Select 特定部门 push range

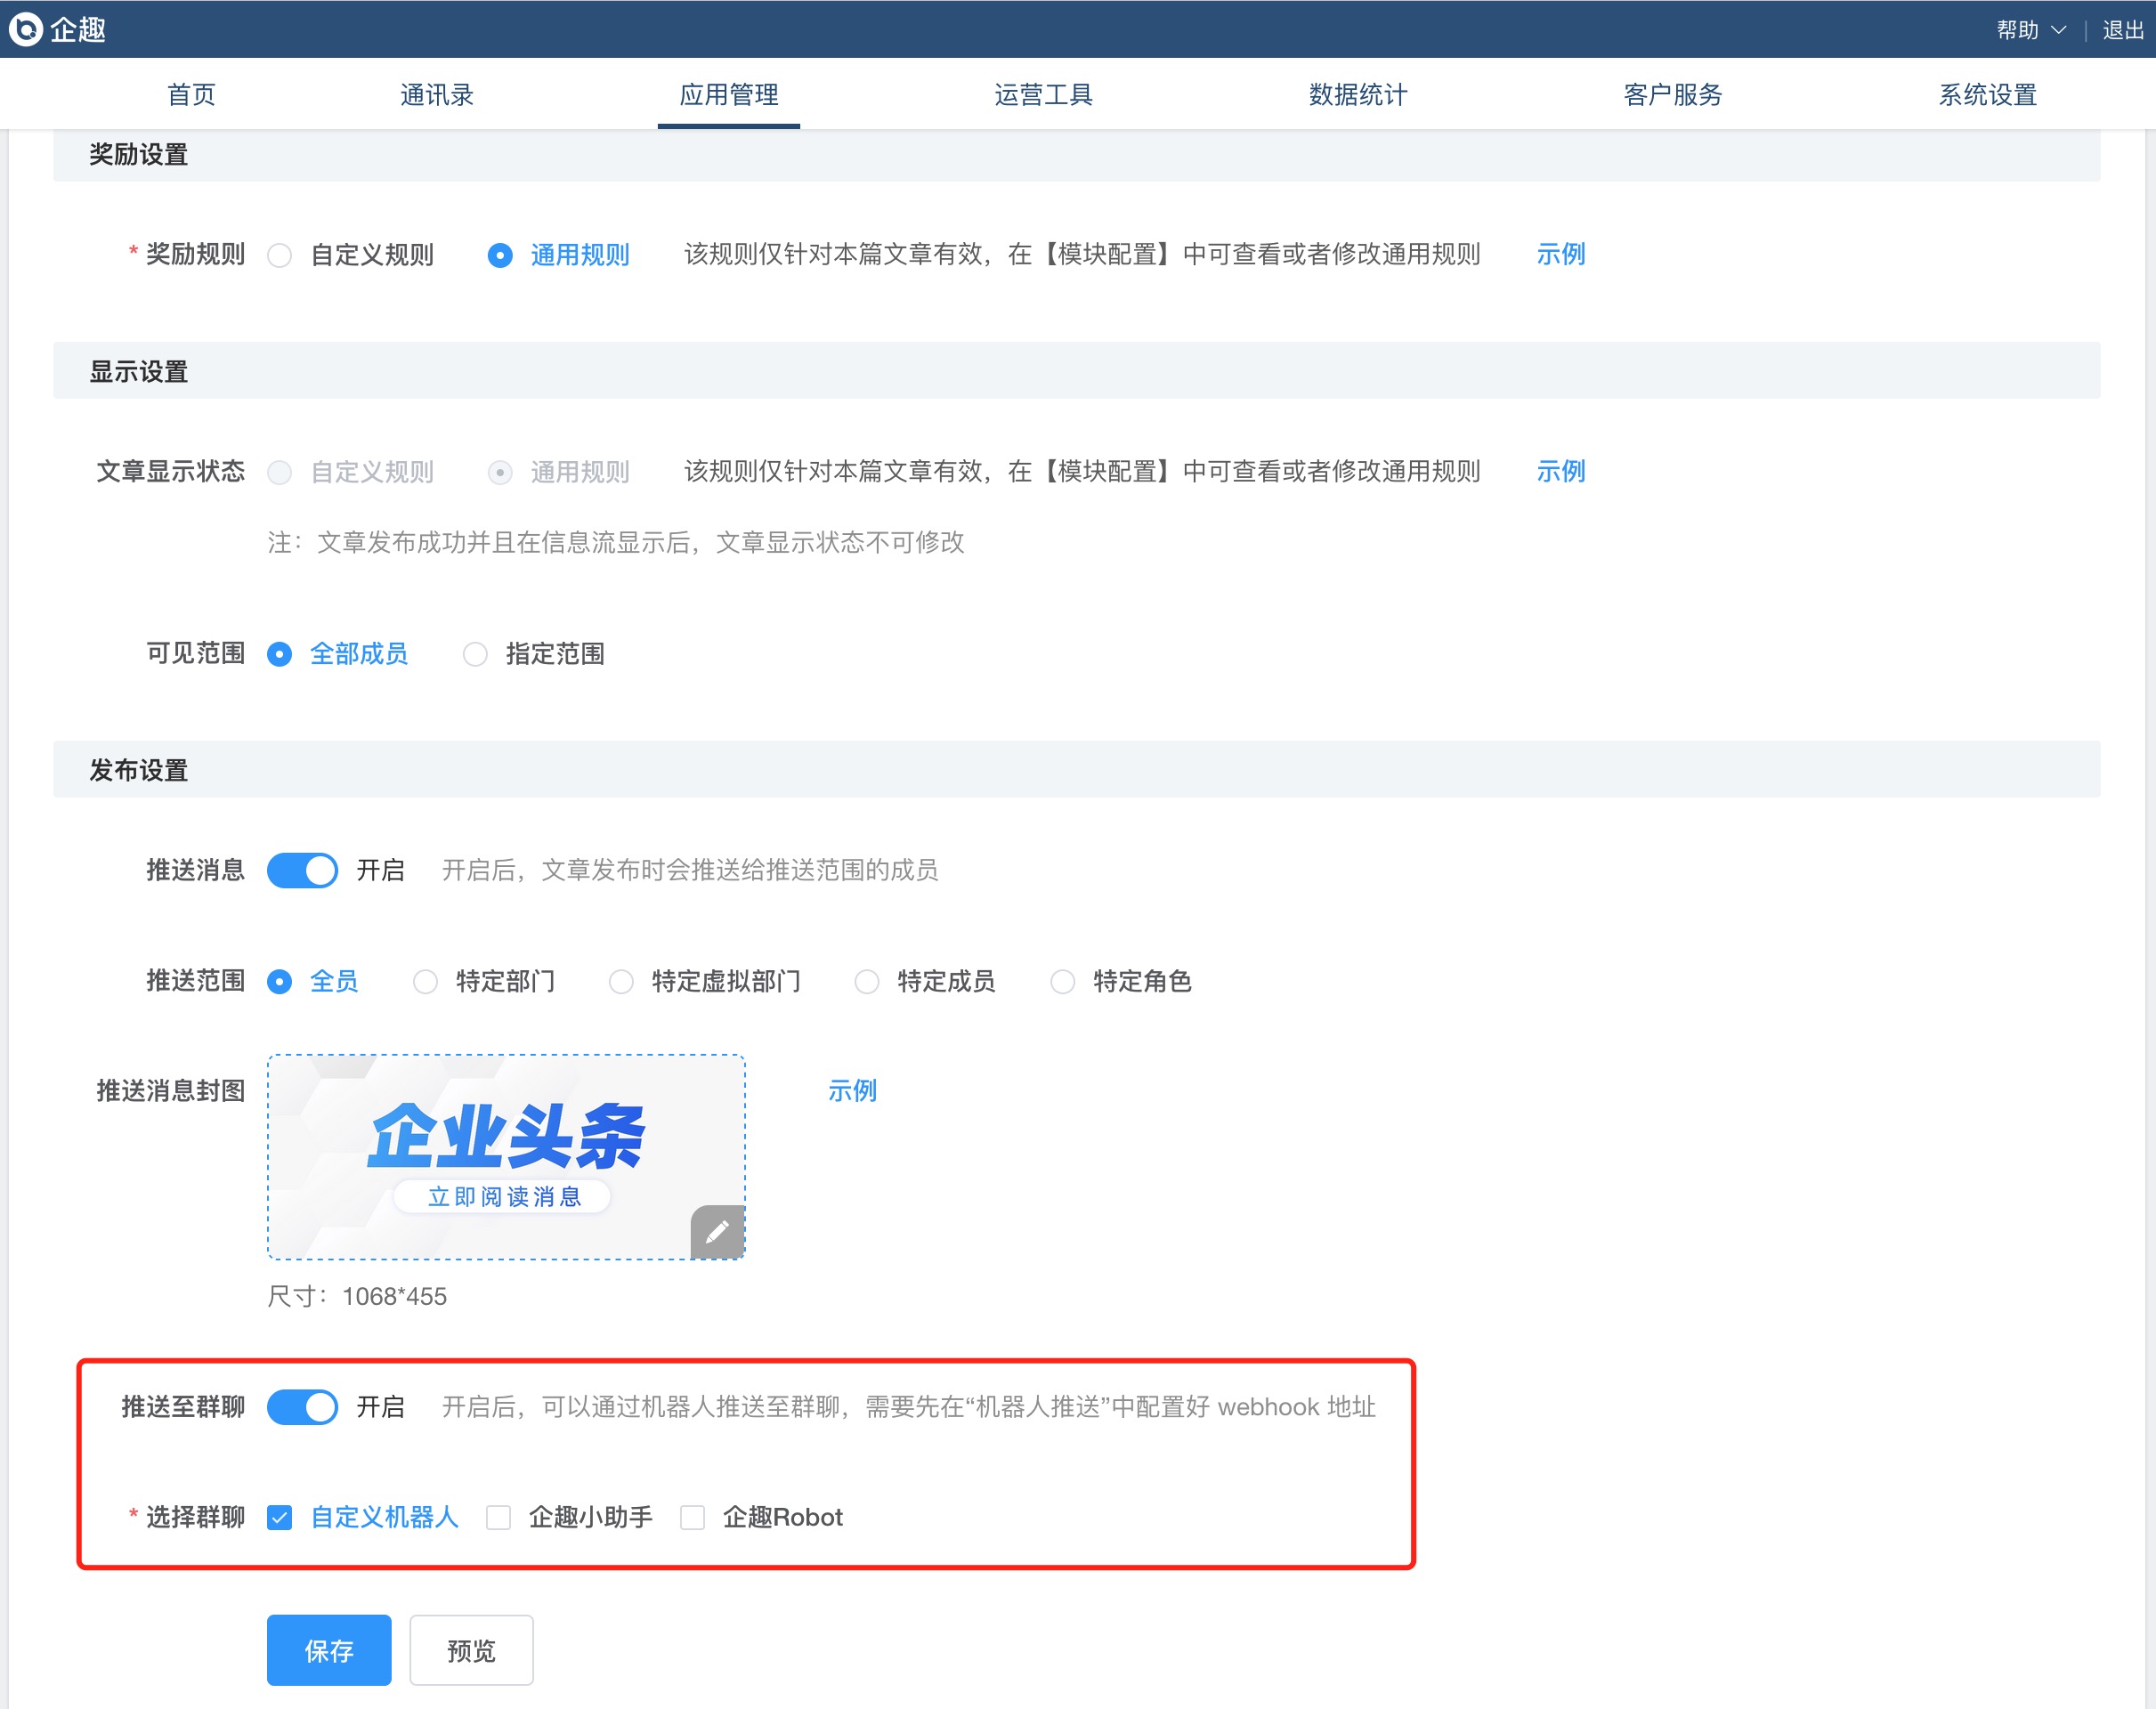[426, 982]
